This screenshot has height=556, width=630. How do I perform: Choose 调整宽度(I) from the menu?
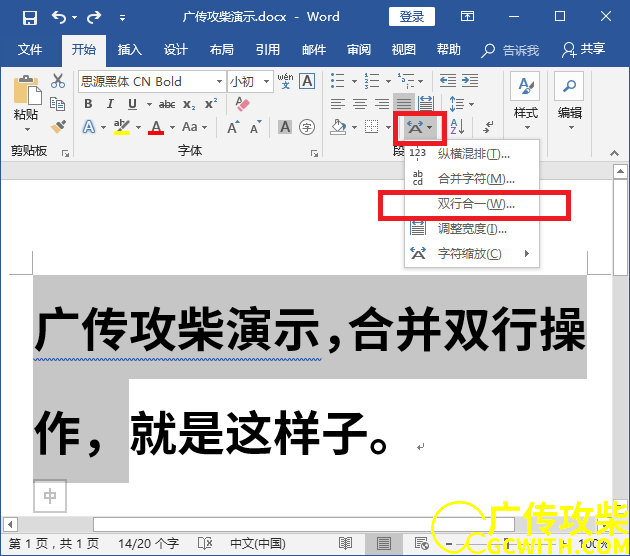pos(472,229)
